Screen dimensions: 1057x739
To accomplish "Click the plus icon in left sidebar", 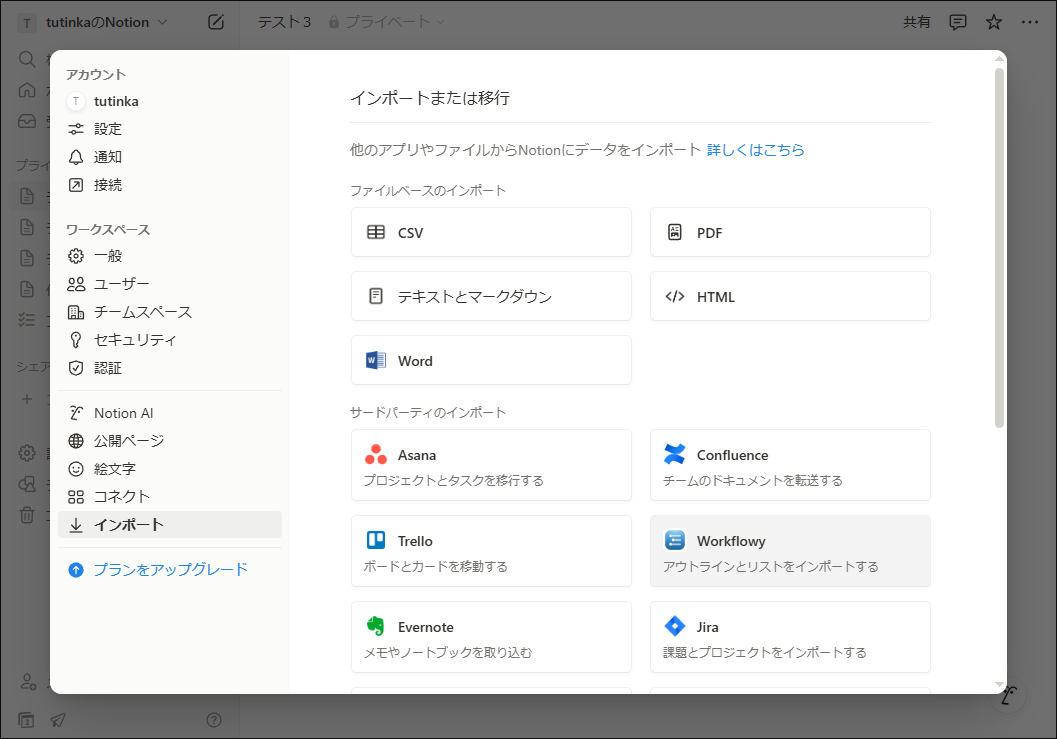I will tap(27, 398).
